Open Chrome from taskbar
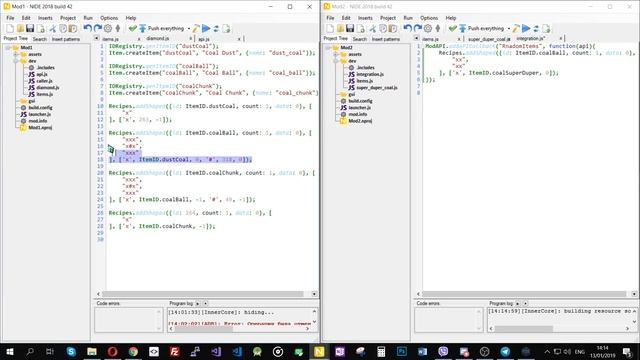The height and width of the screenshot is (360, 640). click(133, 351)
